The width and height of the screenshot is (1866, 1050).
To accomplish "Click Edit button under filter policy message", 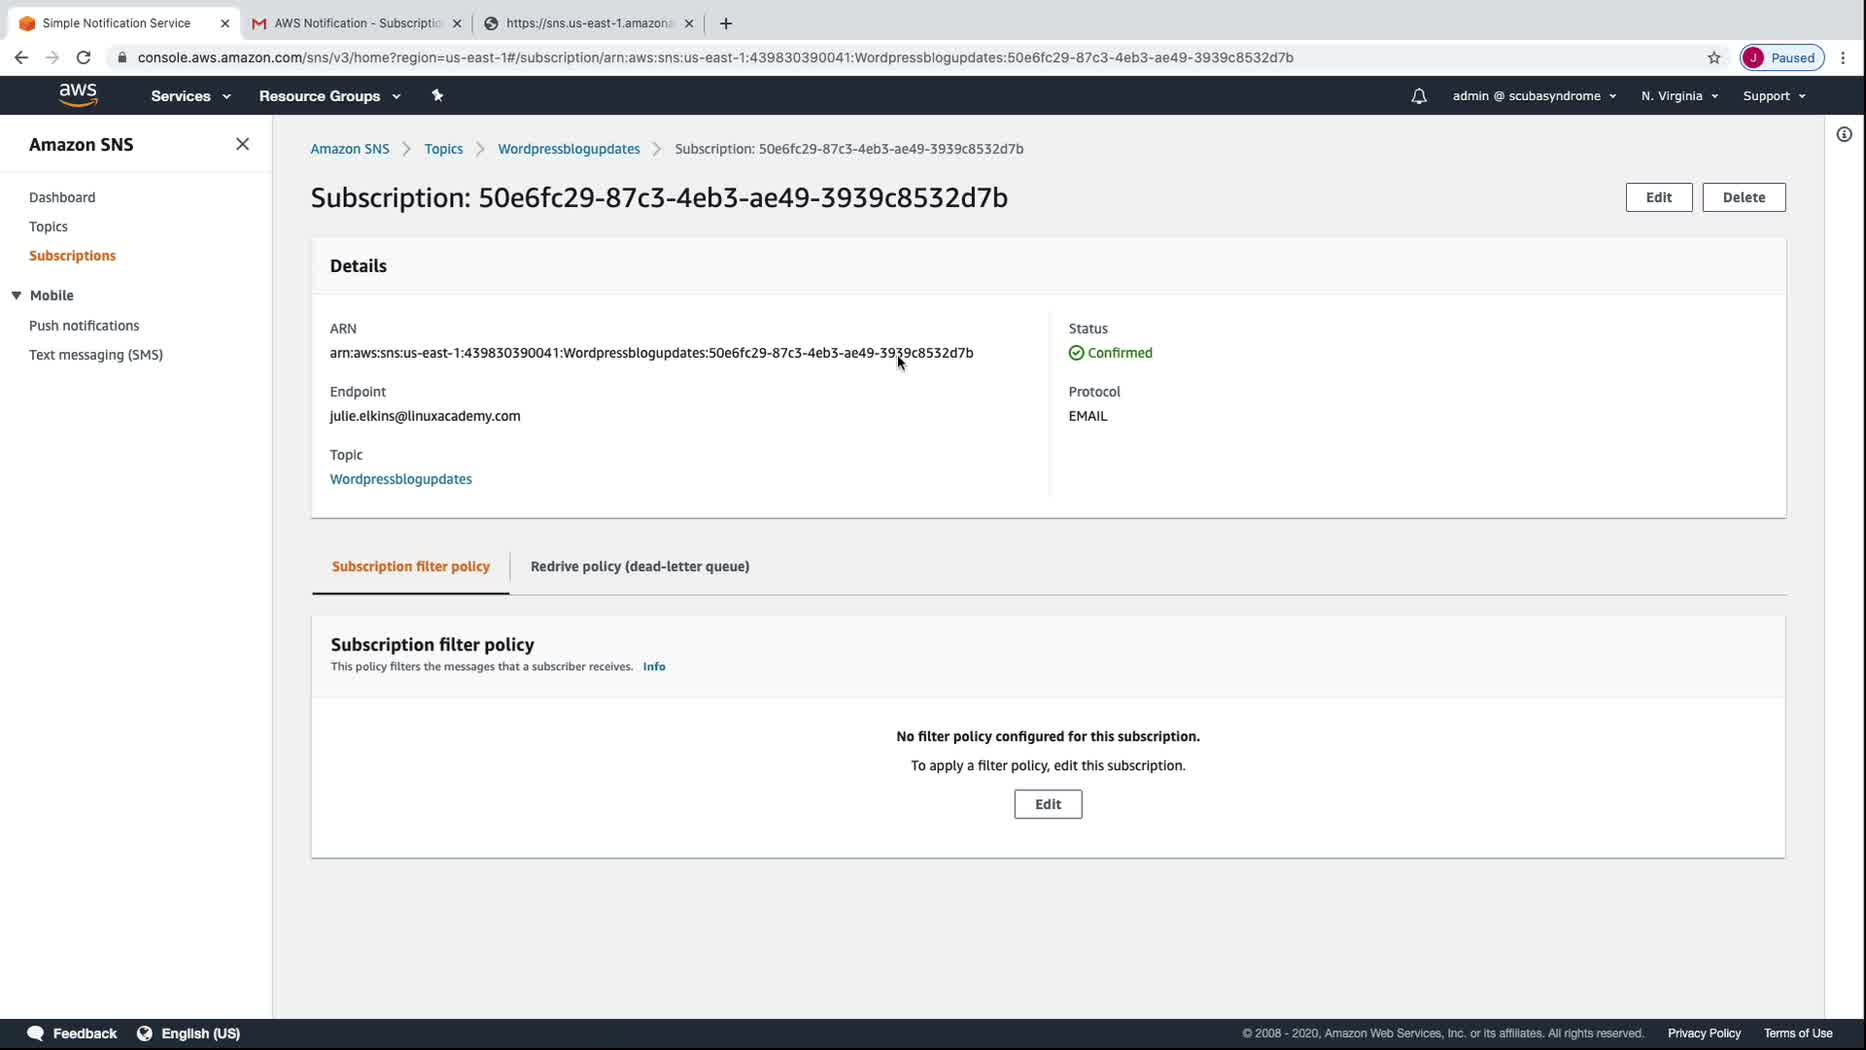I will coord(1048,804).
